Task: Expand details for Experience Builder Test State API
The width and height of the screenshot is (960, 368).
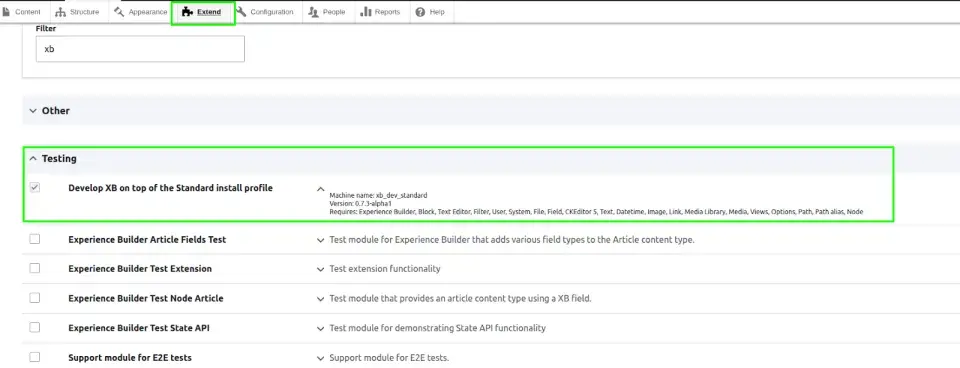Action: point(320,328)
